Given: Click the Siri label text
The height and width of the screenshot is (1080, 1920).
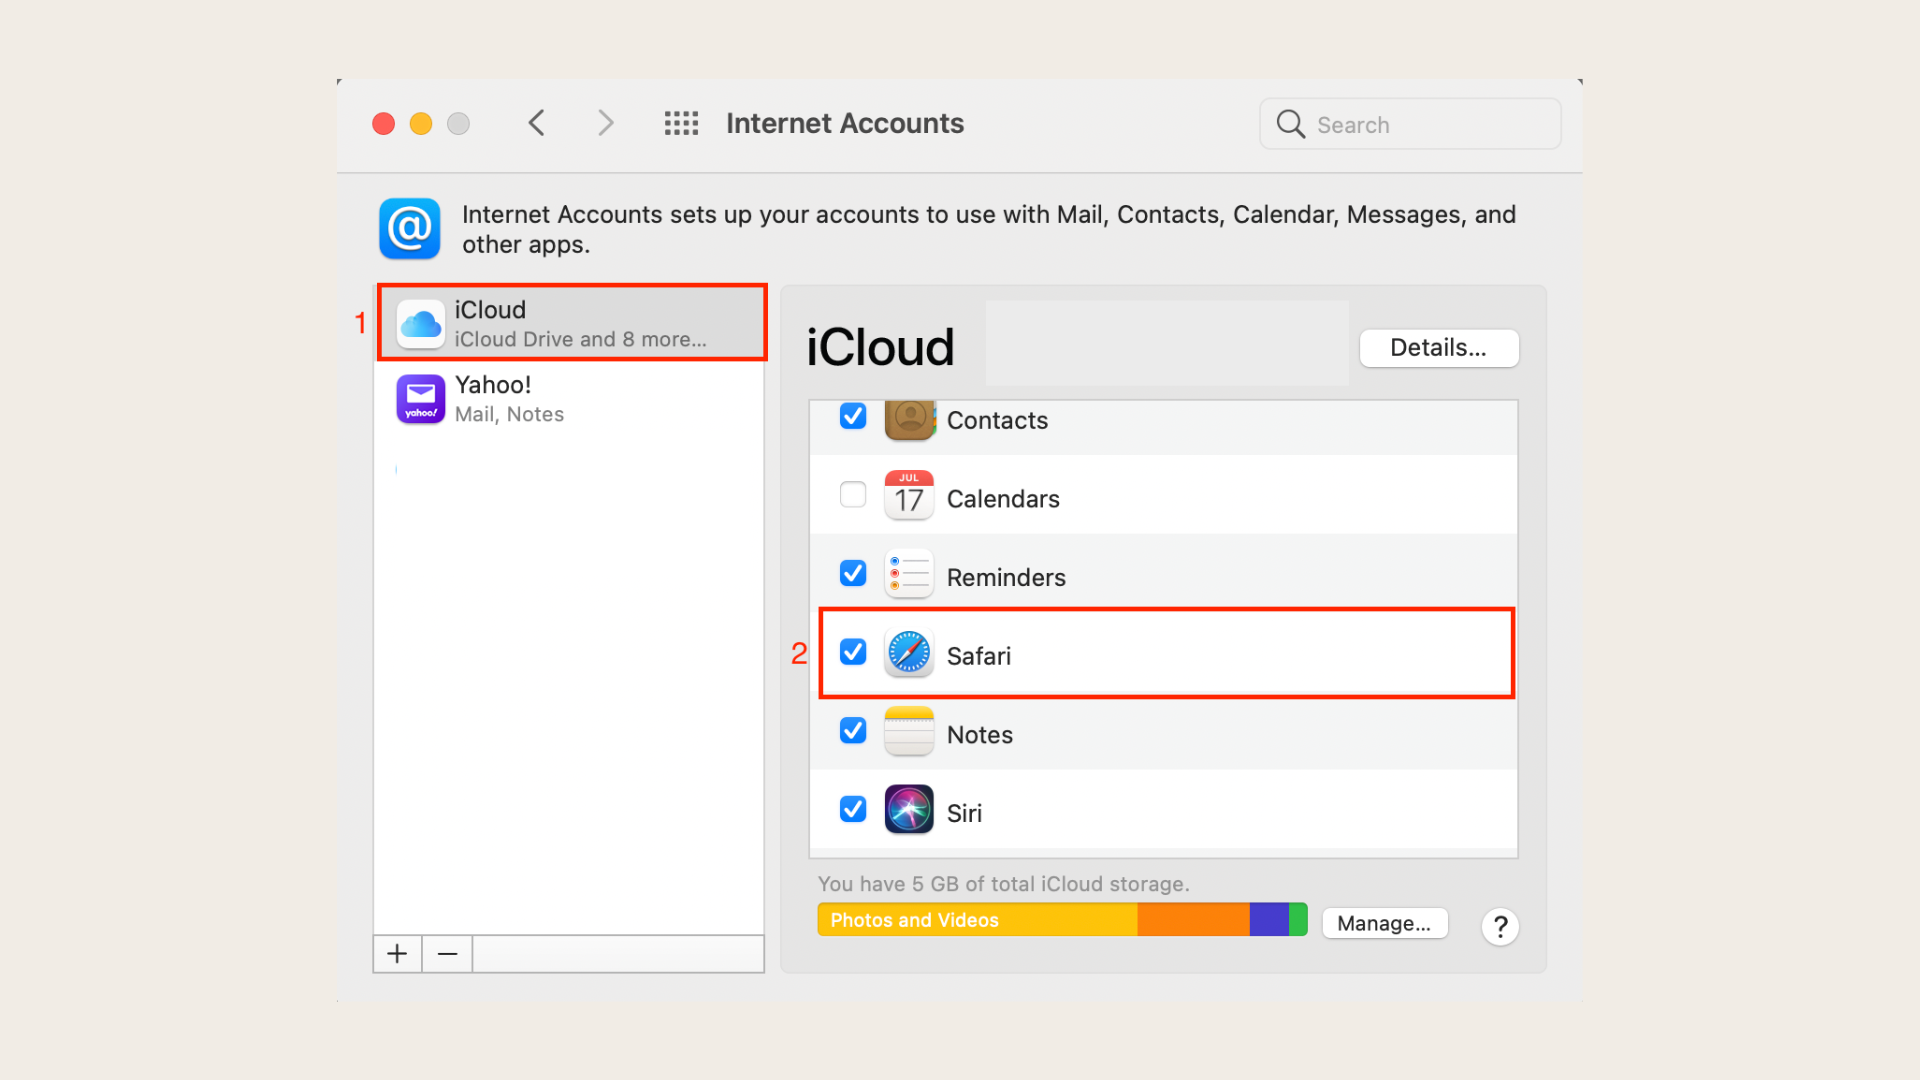Looking at the screenshot, I should point(964,814).
